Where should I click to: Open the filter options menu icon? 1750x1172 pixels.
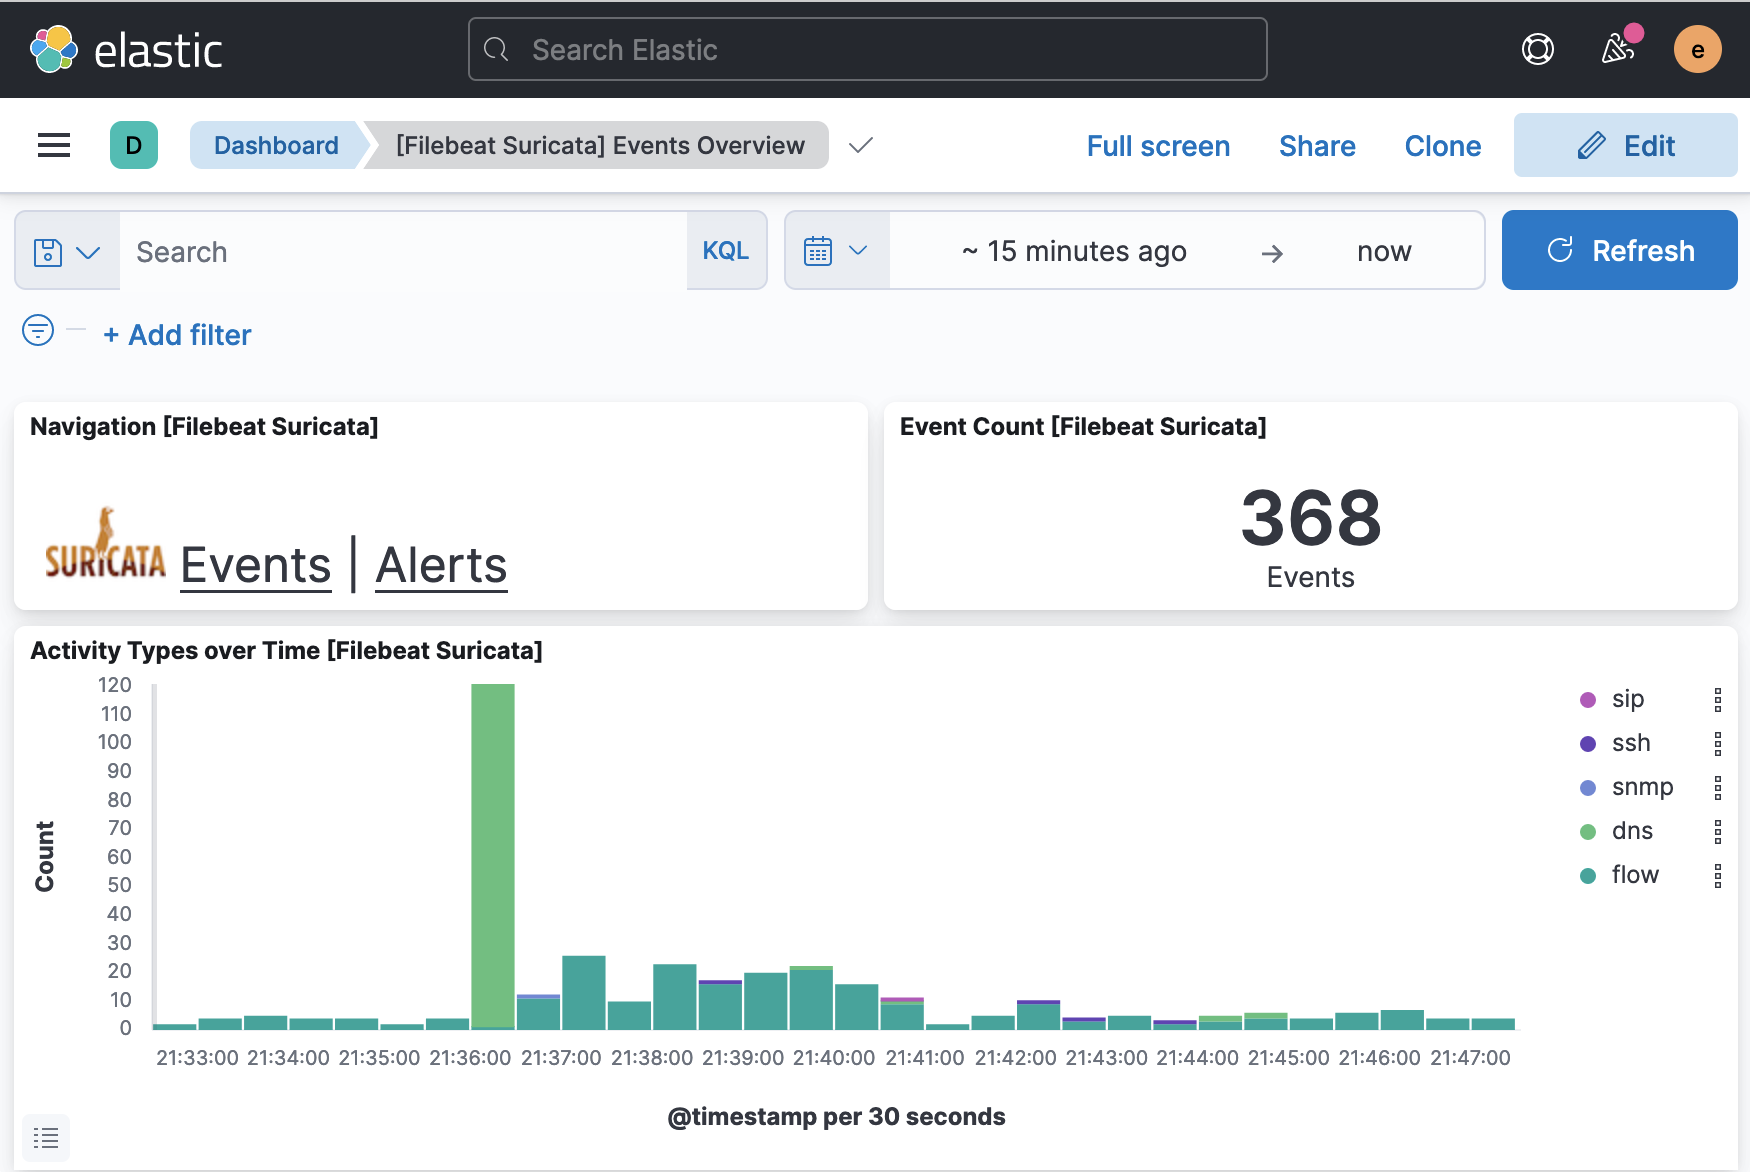point(38,330)
